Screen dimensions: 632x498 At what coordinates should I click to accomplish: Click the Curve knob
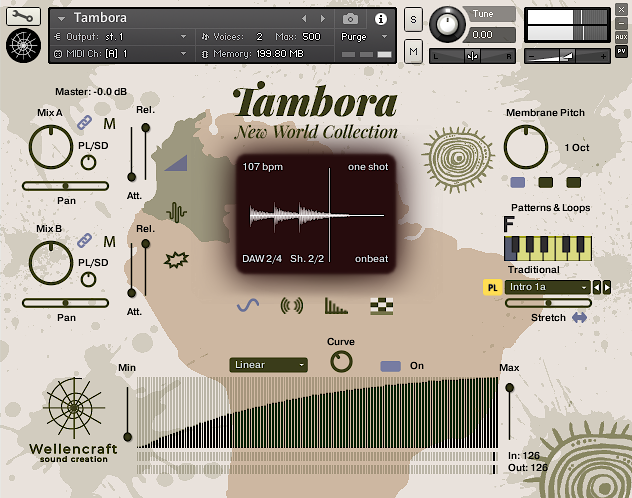341,361
